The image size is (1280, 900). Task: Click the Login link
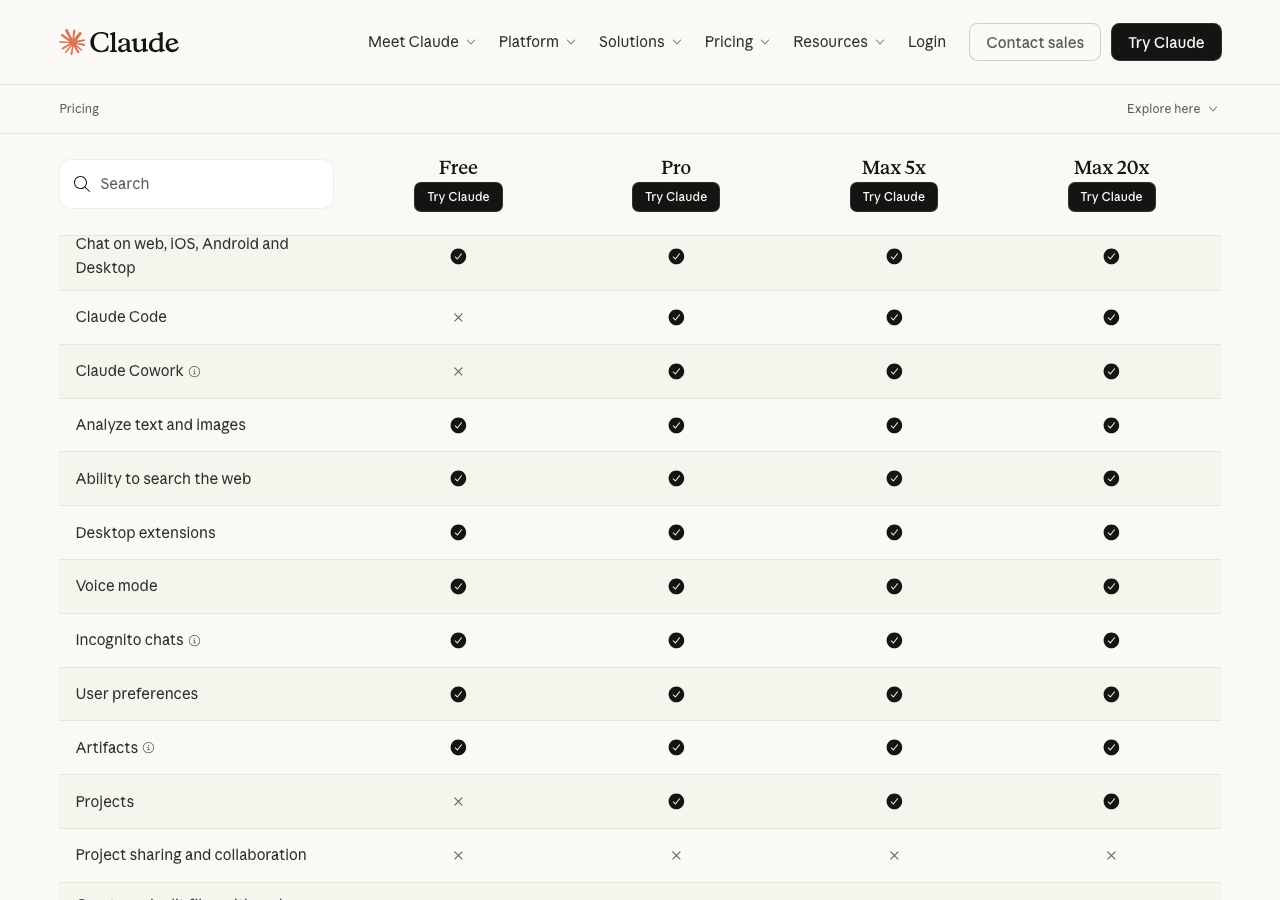(926, 42)
